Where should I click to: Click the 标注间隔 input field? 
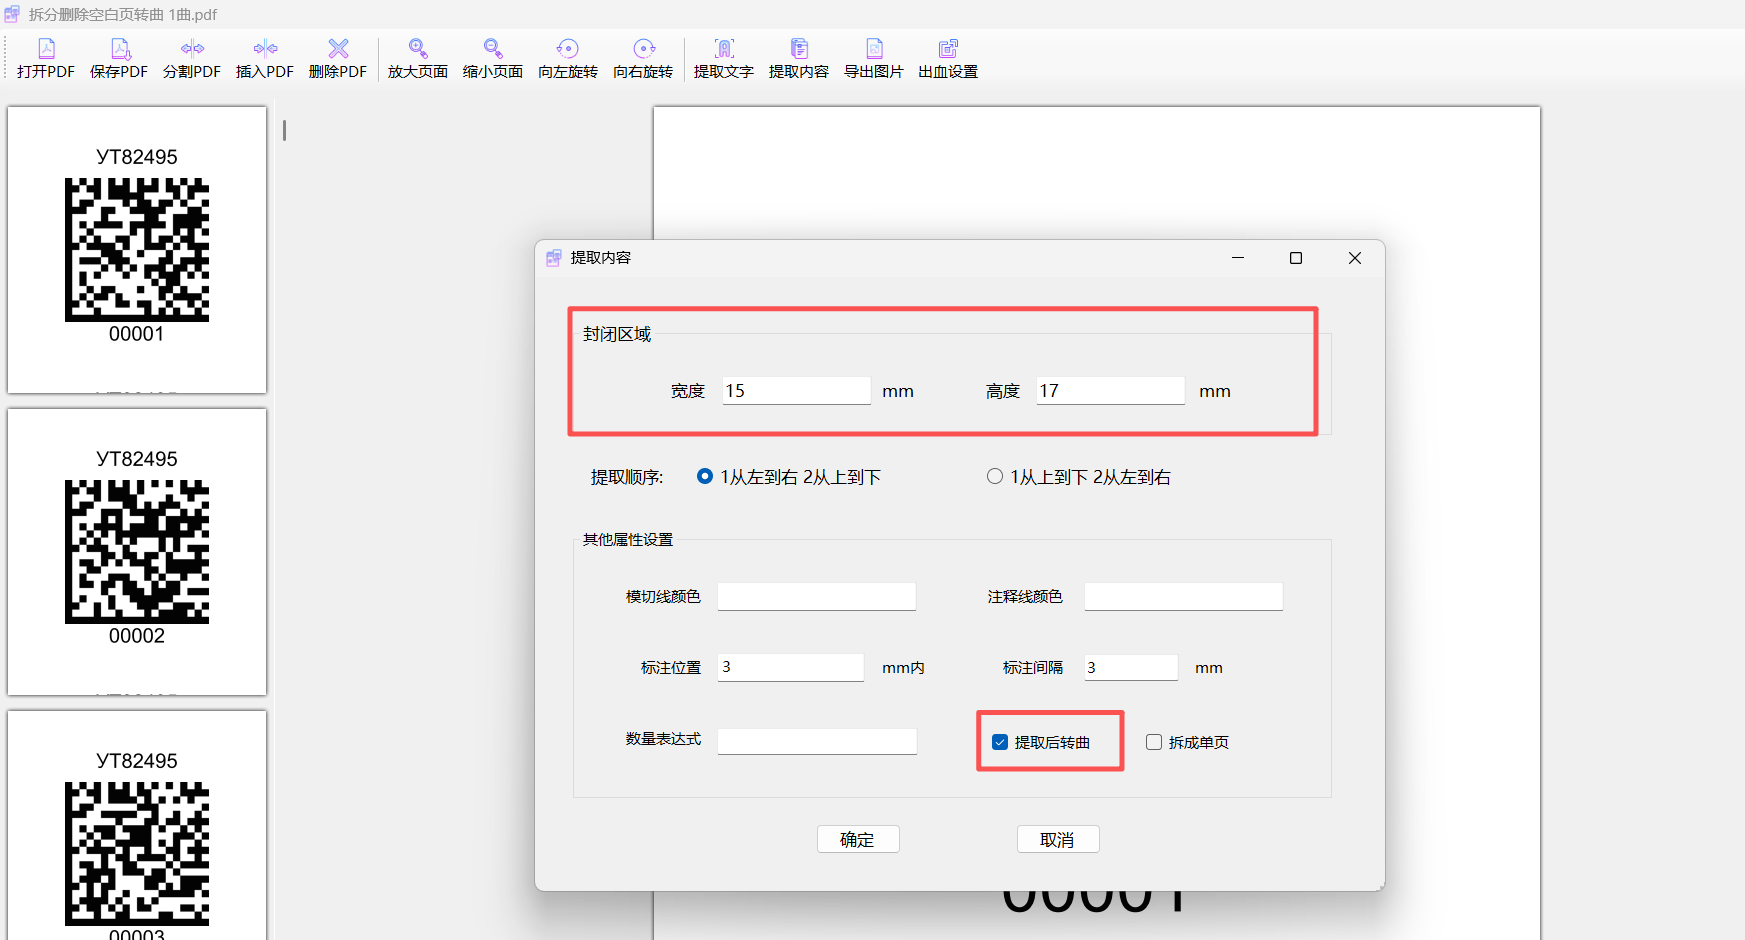(1131, 667)
